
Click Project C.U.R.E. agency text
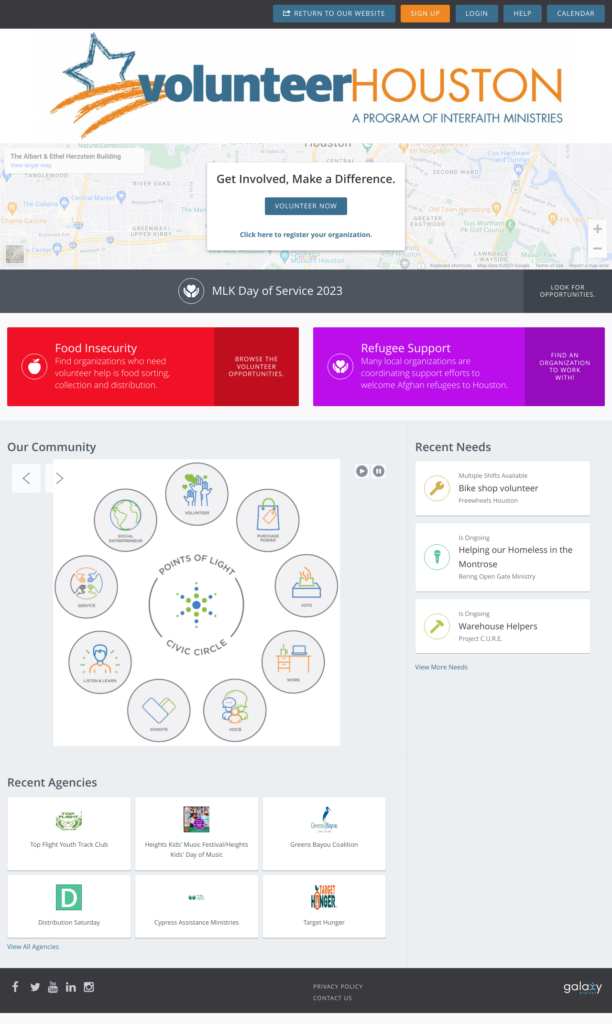pyautogui.click(x=480, y=639)
